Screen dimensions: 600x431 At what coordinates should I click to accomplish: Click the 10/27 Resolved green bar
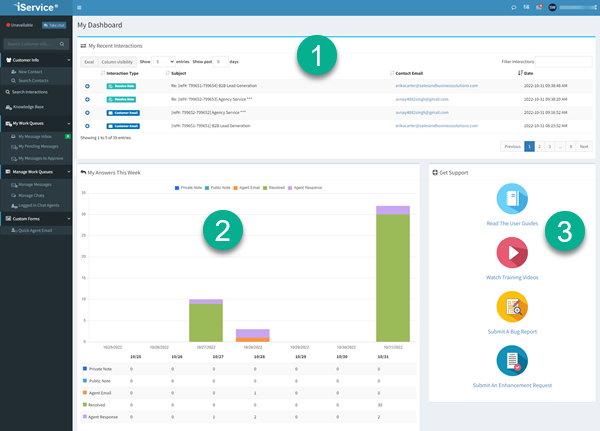tap(206, 322)
